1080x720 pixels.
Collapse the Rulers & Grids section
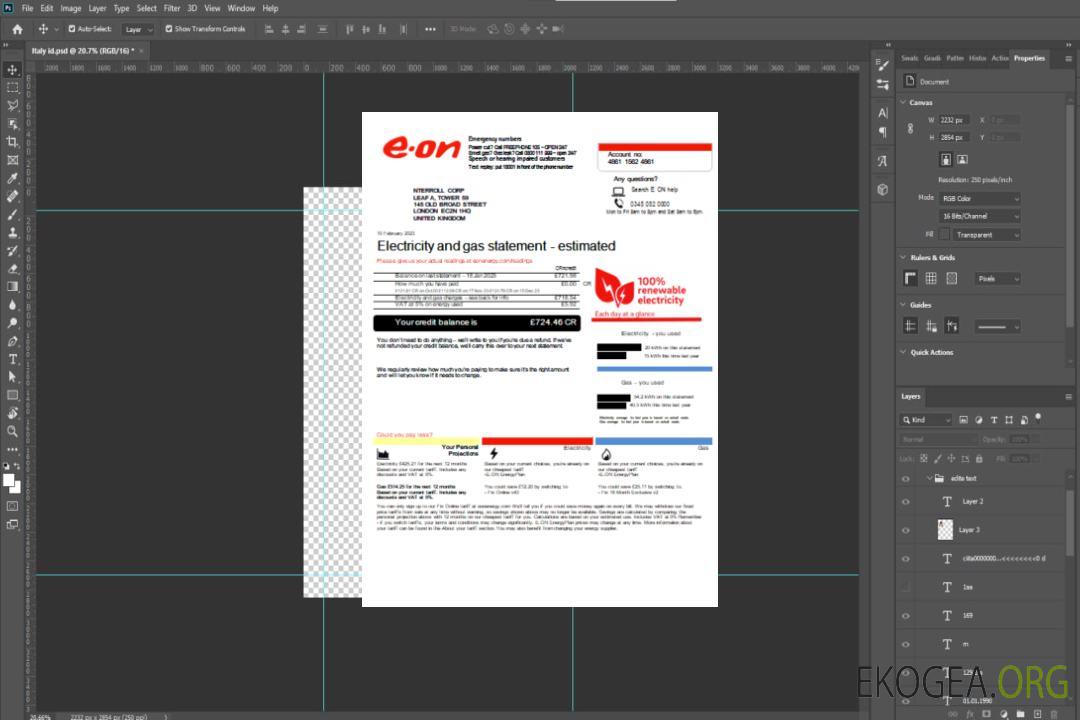click(x=902, y=258)
